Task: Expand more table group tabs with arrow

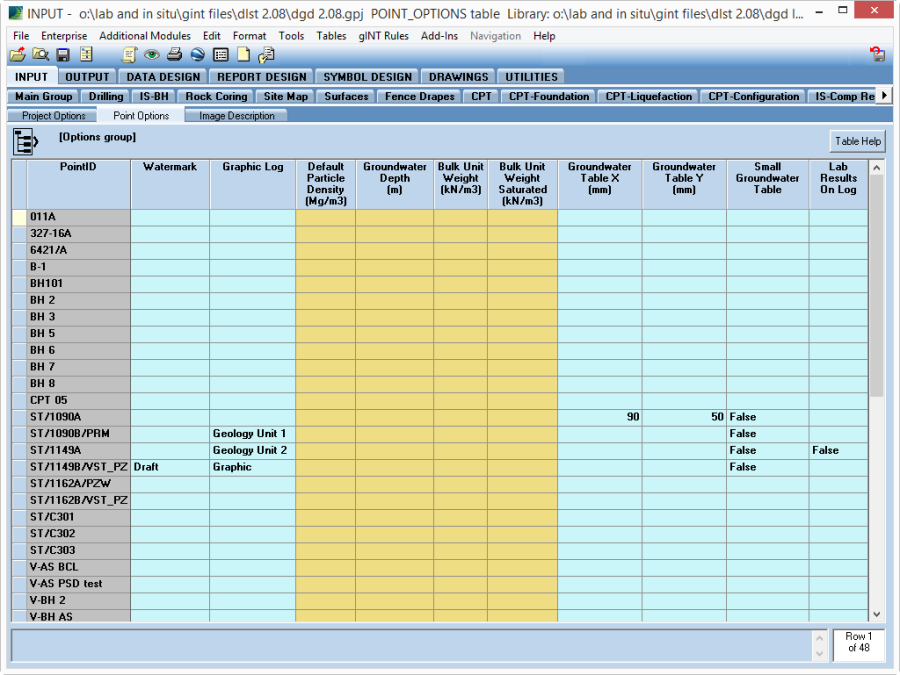Action: coord(884,96)
